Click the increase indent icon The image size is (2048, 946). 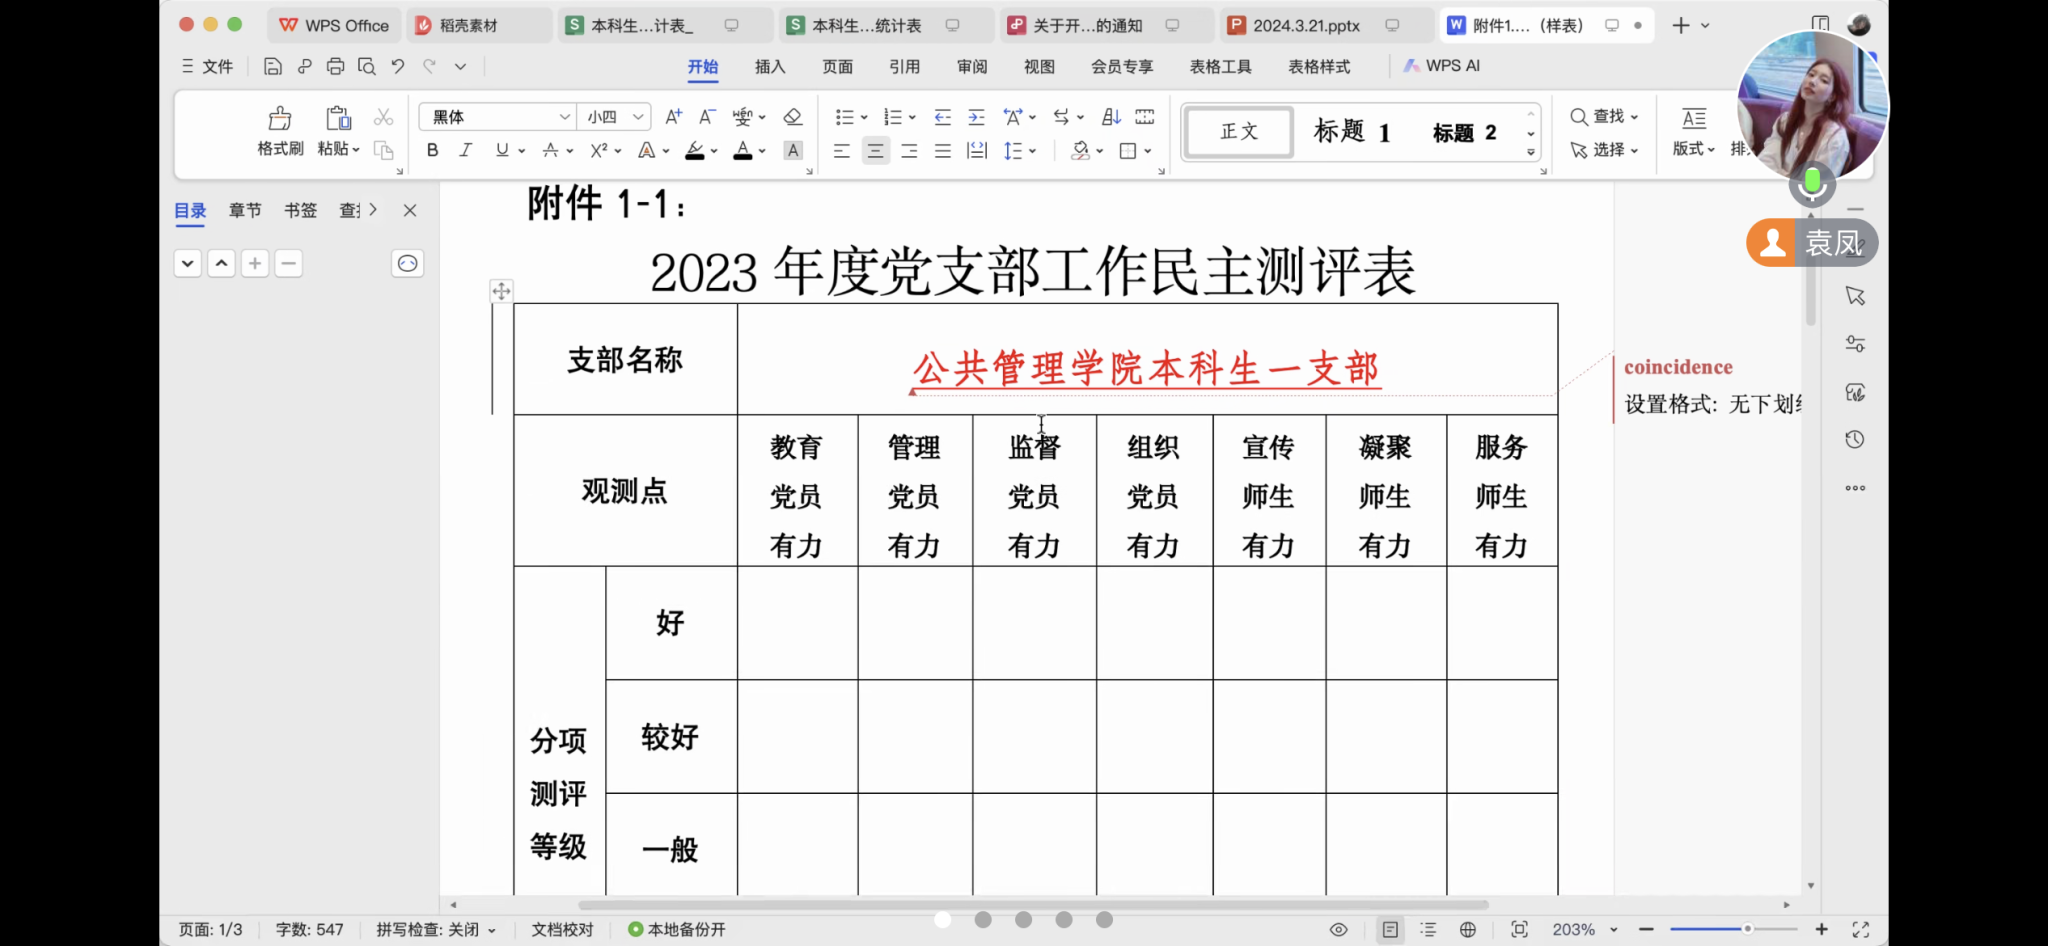point(977,117)
